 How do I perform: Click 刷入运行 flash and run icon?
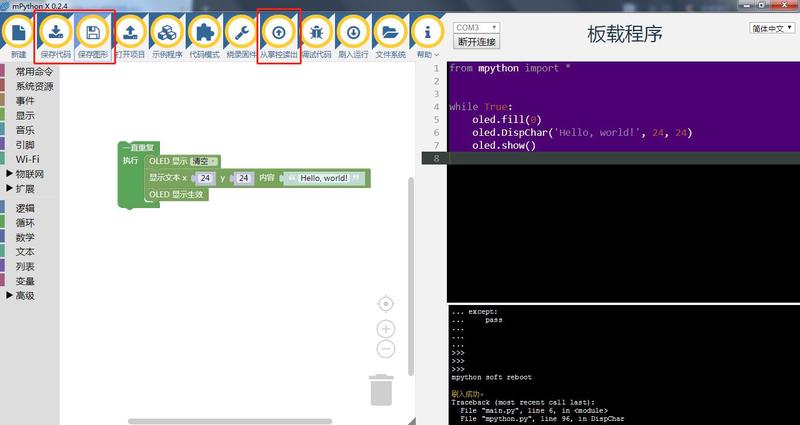[x=353, y=32]
